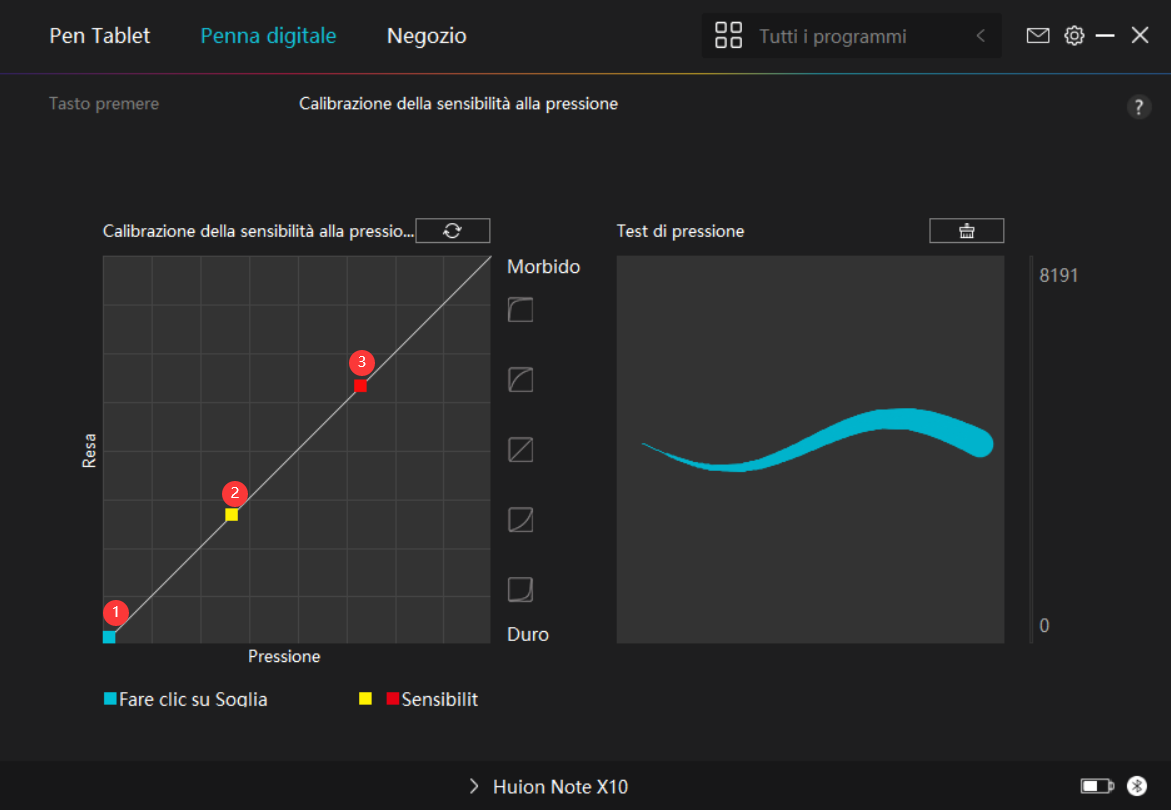Open settings with the gear icon
Viewport: 1171px width, 810px height.
coord(1074,36)
